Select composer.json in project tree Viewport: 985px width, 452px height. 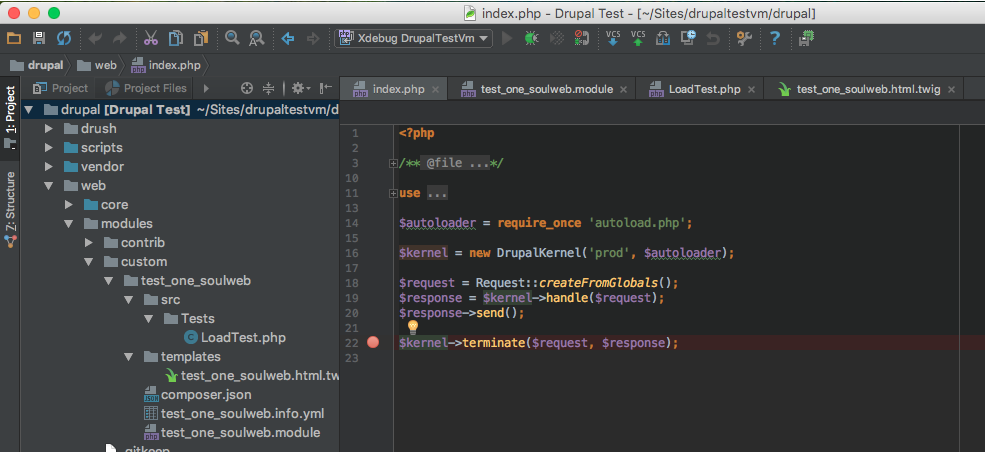pyautogui.click(x=198, y=395)
